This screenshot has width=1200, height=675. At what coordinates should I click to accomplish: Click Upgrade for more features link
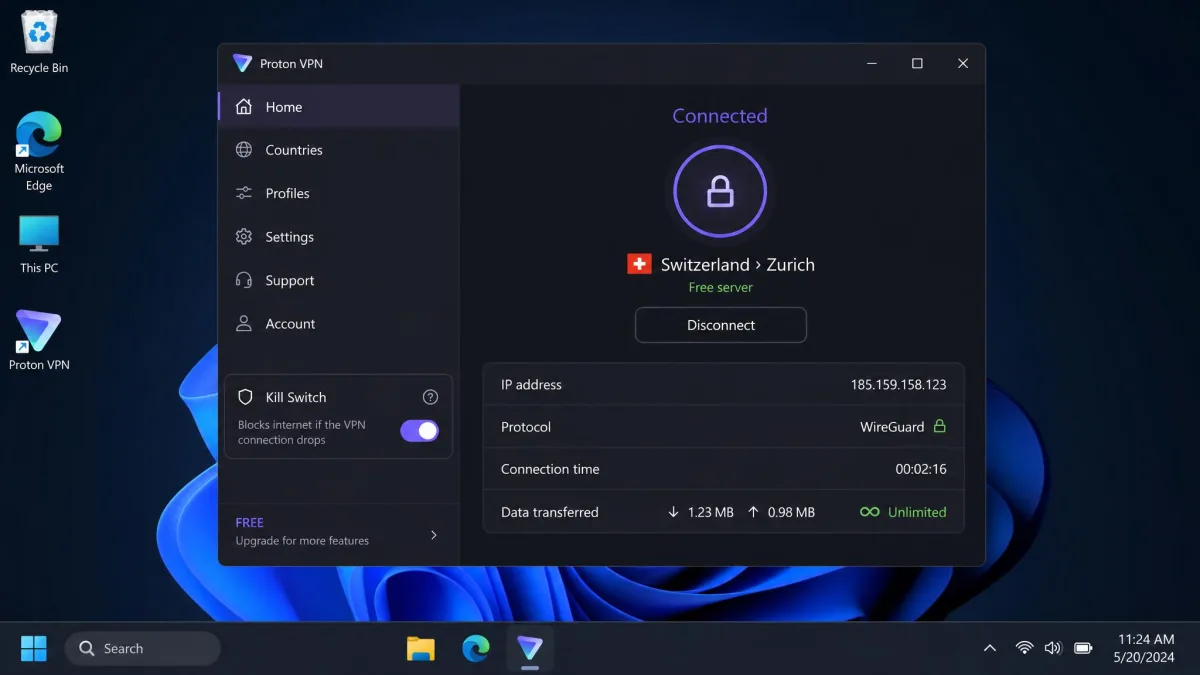302,541
